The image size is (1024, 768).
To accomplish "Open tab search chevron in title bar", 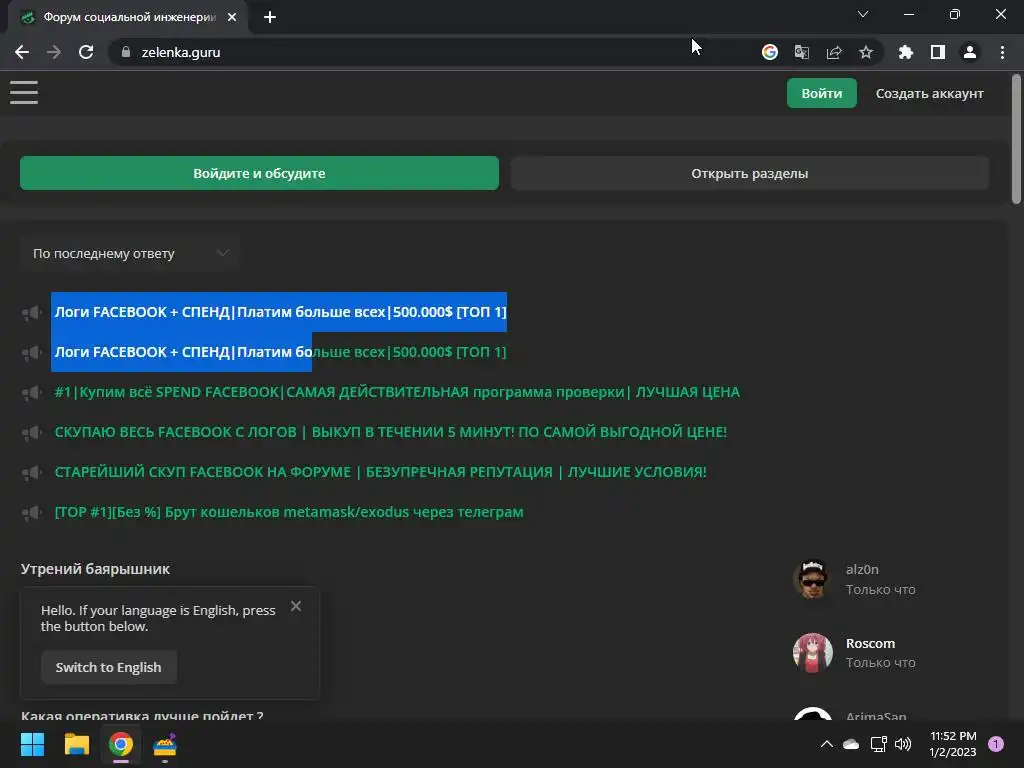I will click(x=863, y=14).
